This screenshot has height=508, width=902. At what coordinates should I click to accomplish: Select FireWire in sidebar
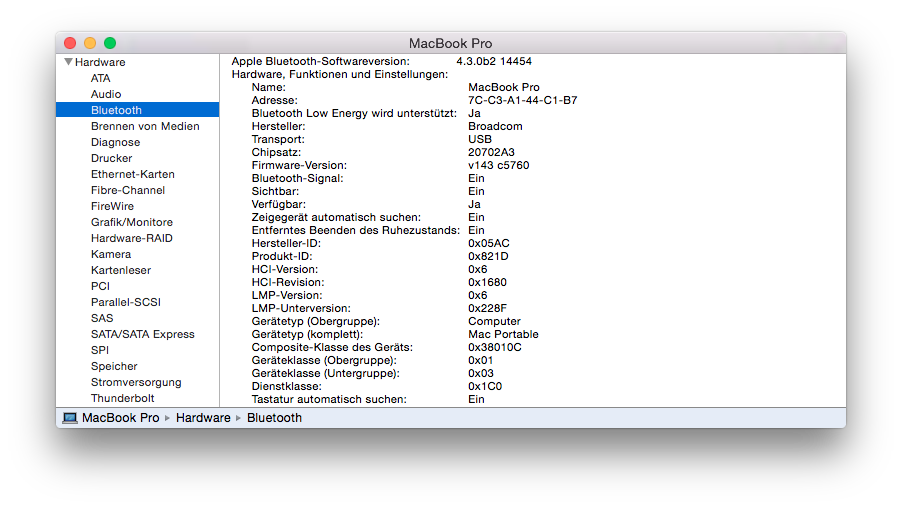tap(112, 206)
